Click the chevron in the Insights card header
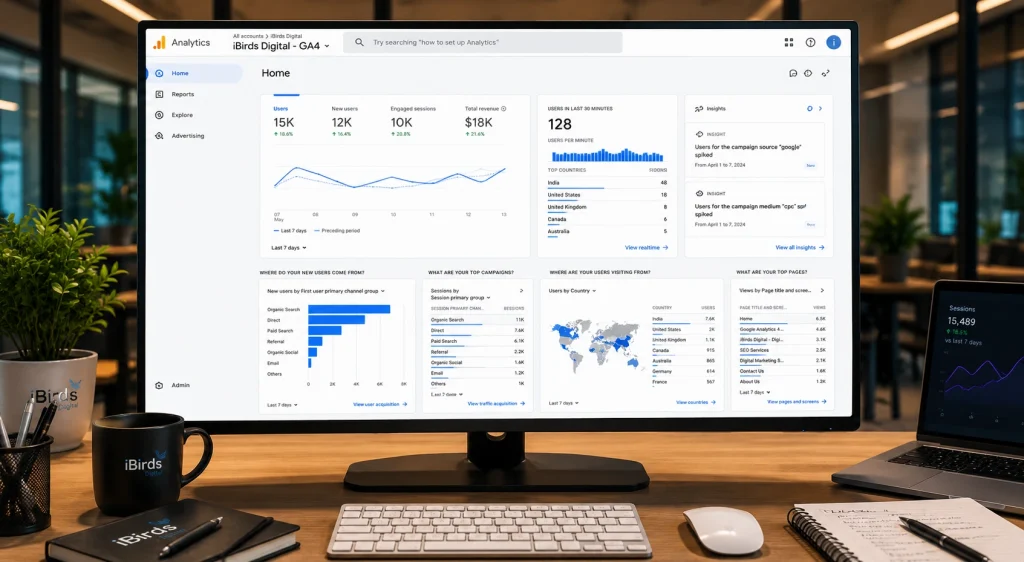This screenshot has width=1024, height=562. pyautogui.click(x=821, y=109)
